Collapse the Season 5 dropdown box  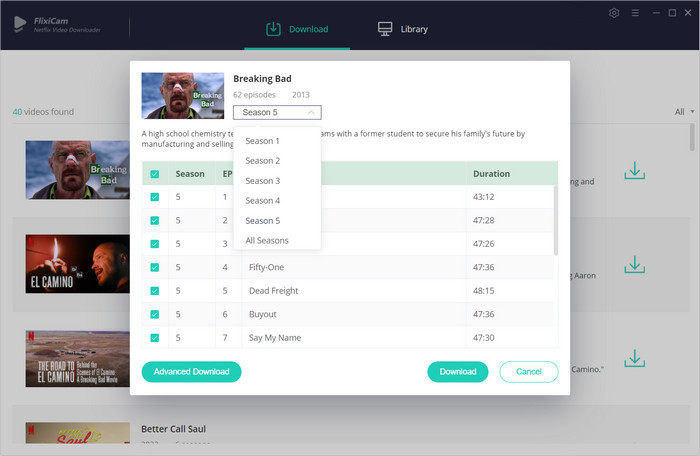277,113
